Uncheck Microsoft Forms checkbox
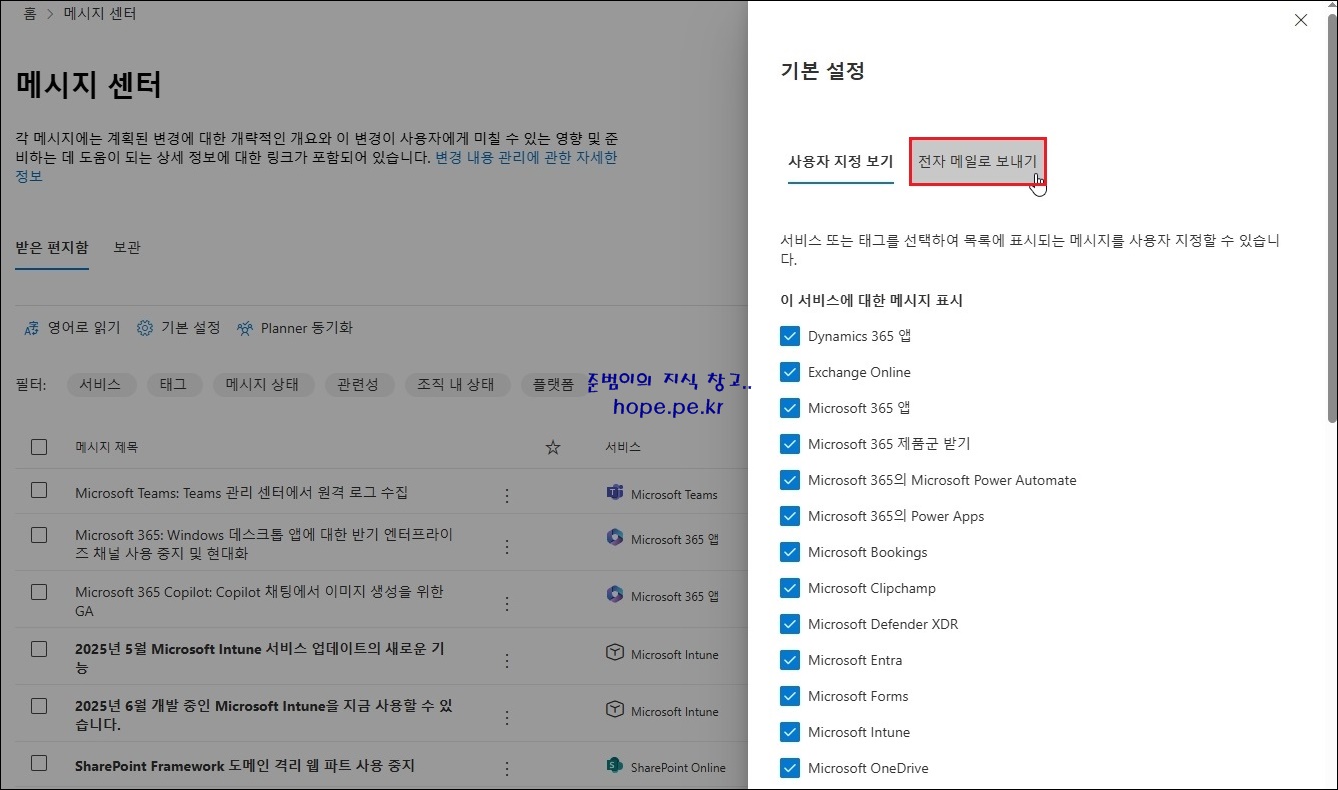 790,696
